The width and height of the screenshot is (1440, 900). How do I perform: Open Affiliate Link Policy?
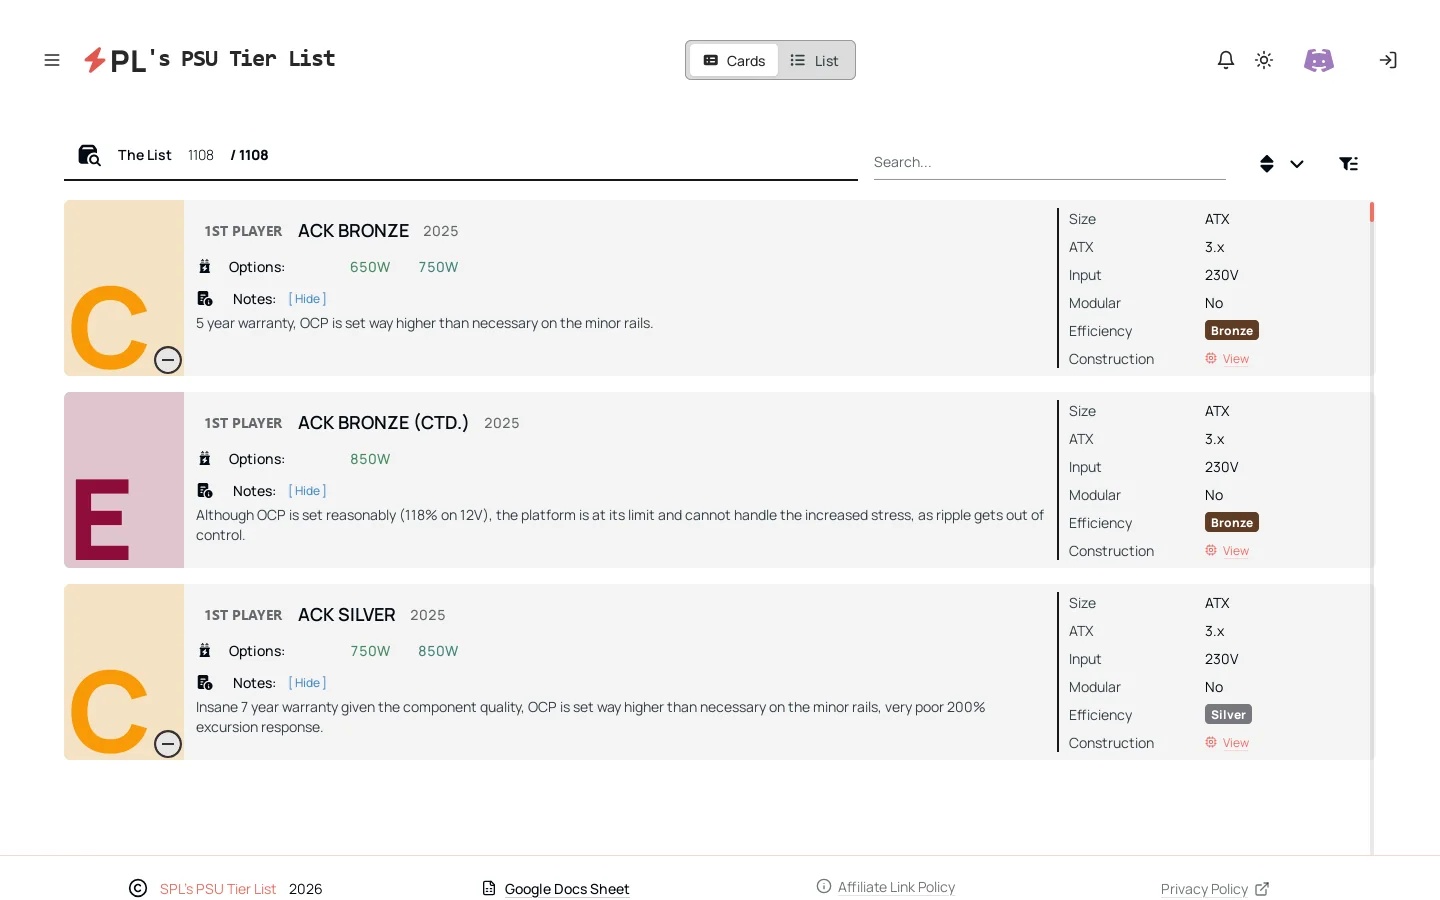pyautogui.click(x=896, y=887)
